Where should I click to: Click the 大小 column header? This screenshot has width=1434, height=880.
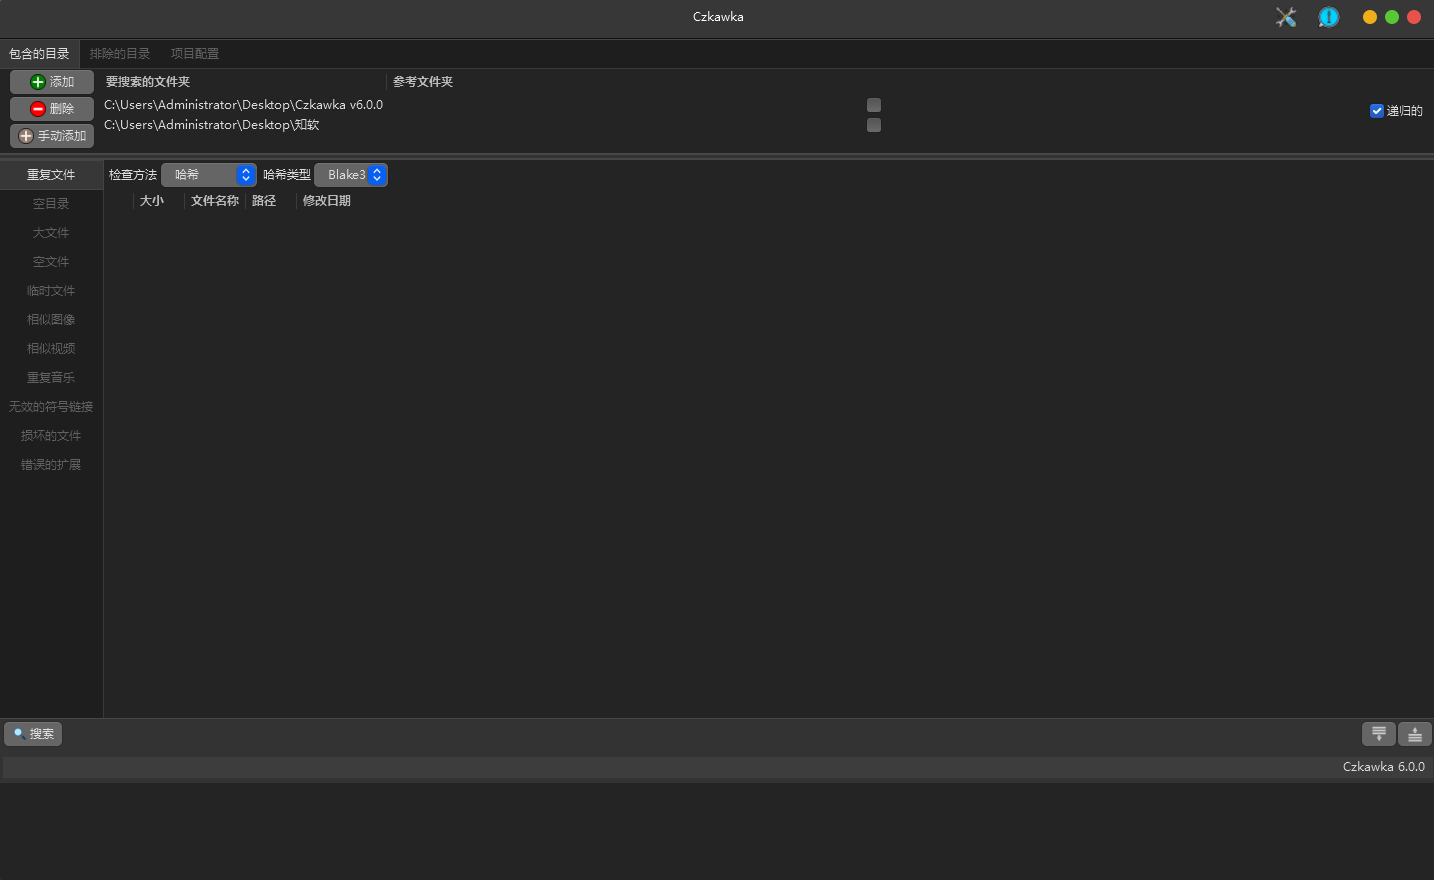[158, 201]
